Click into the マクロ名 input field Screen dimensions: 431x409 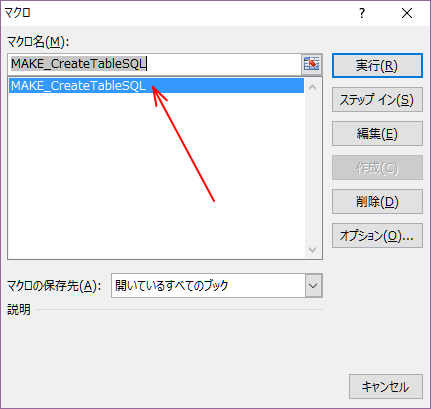tap(155, 64)
